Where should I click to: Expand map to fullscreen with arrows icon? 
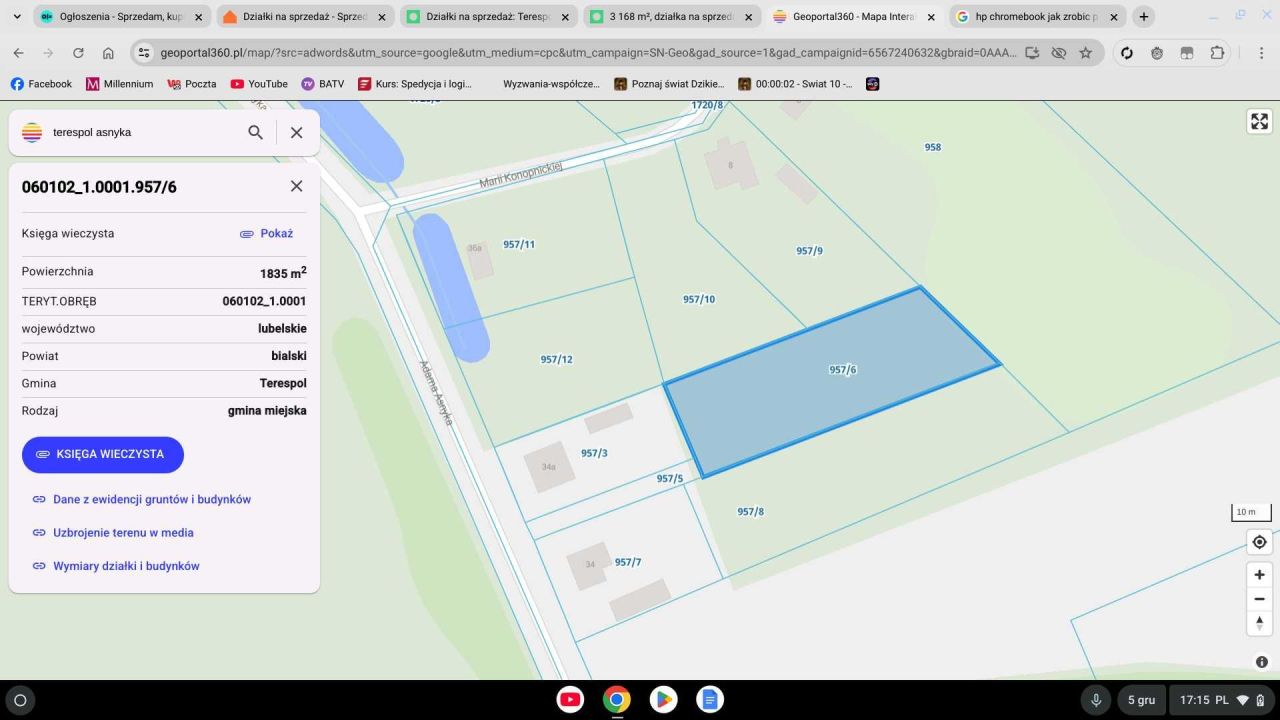click(1259, 121)
